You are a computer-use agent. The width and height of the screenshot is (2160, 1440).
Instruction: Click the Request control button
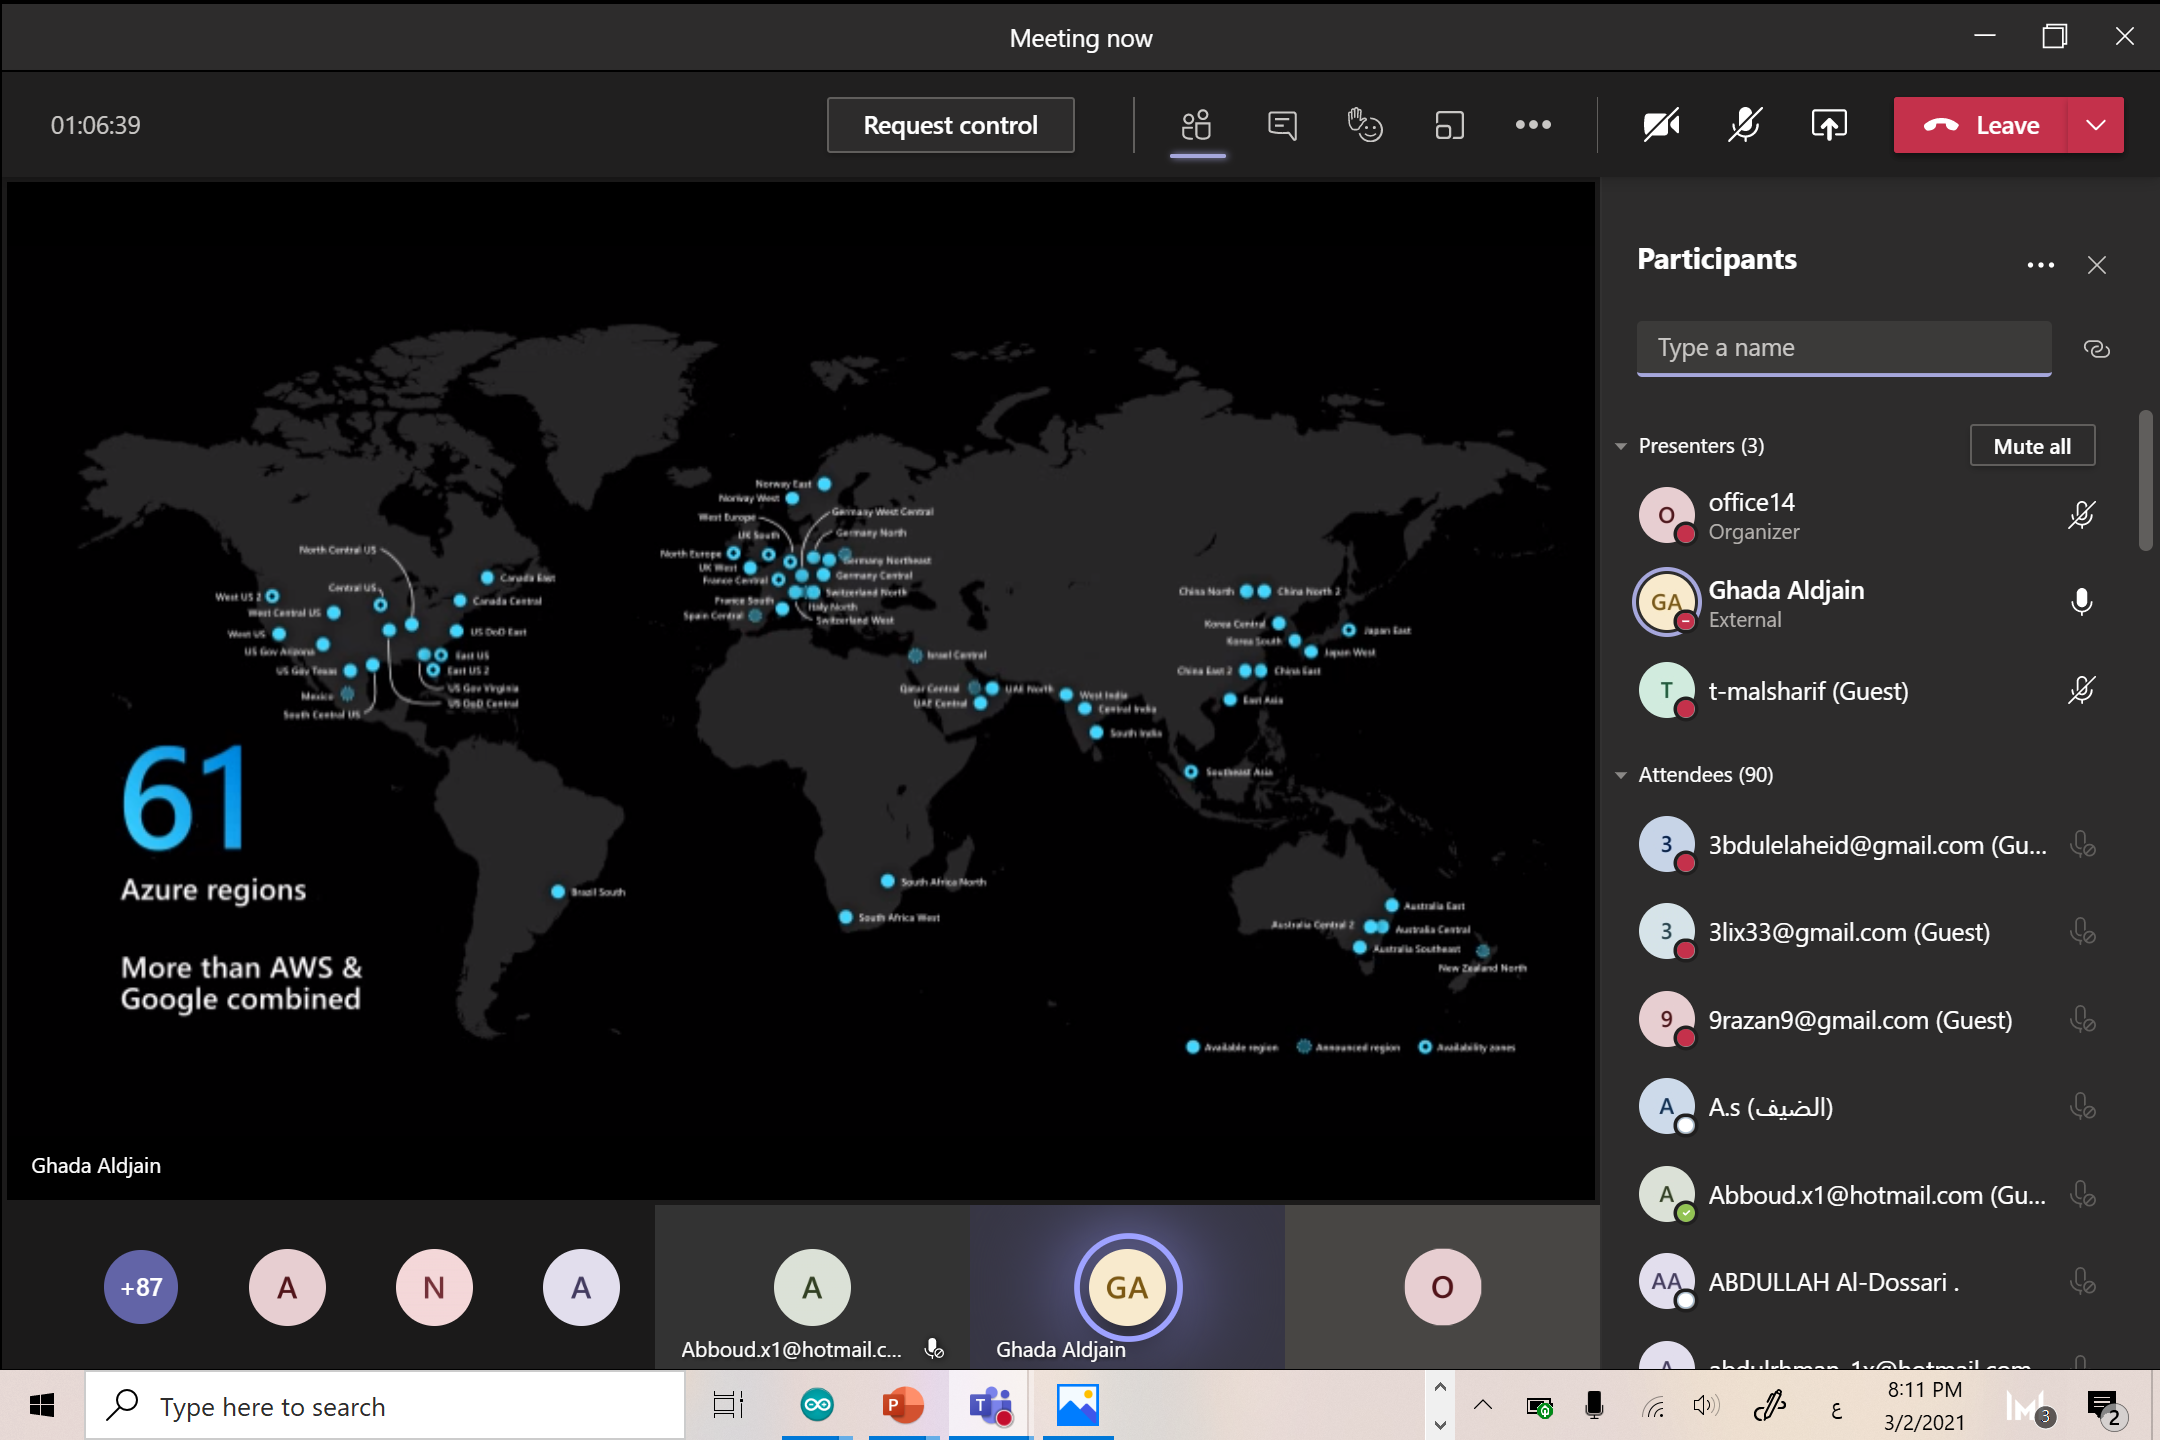[950, 125]
